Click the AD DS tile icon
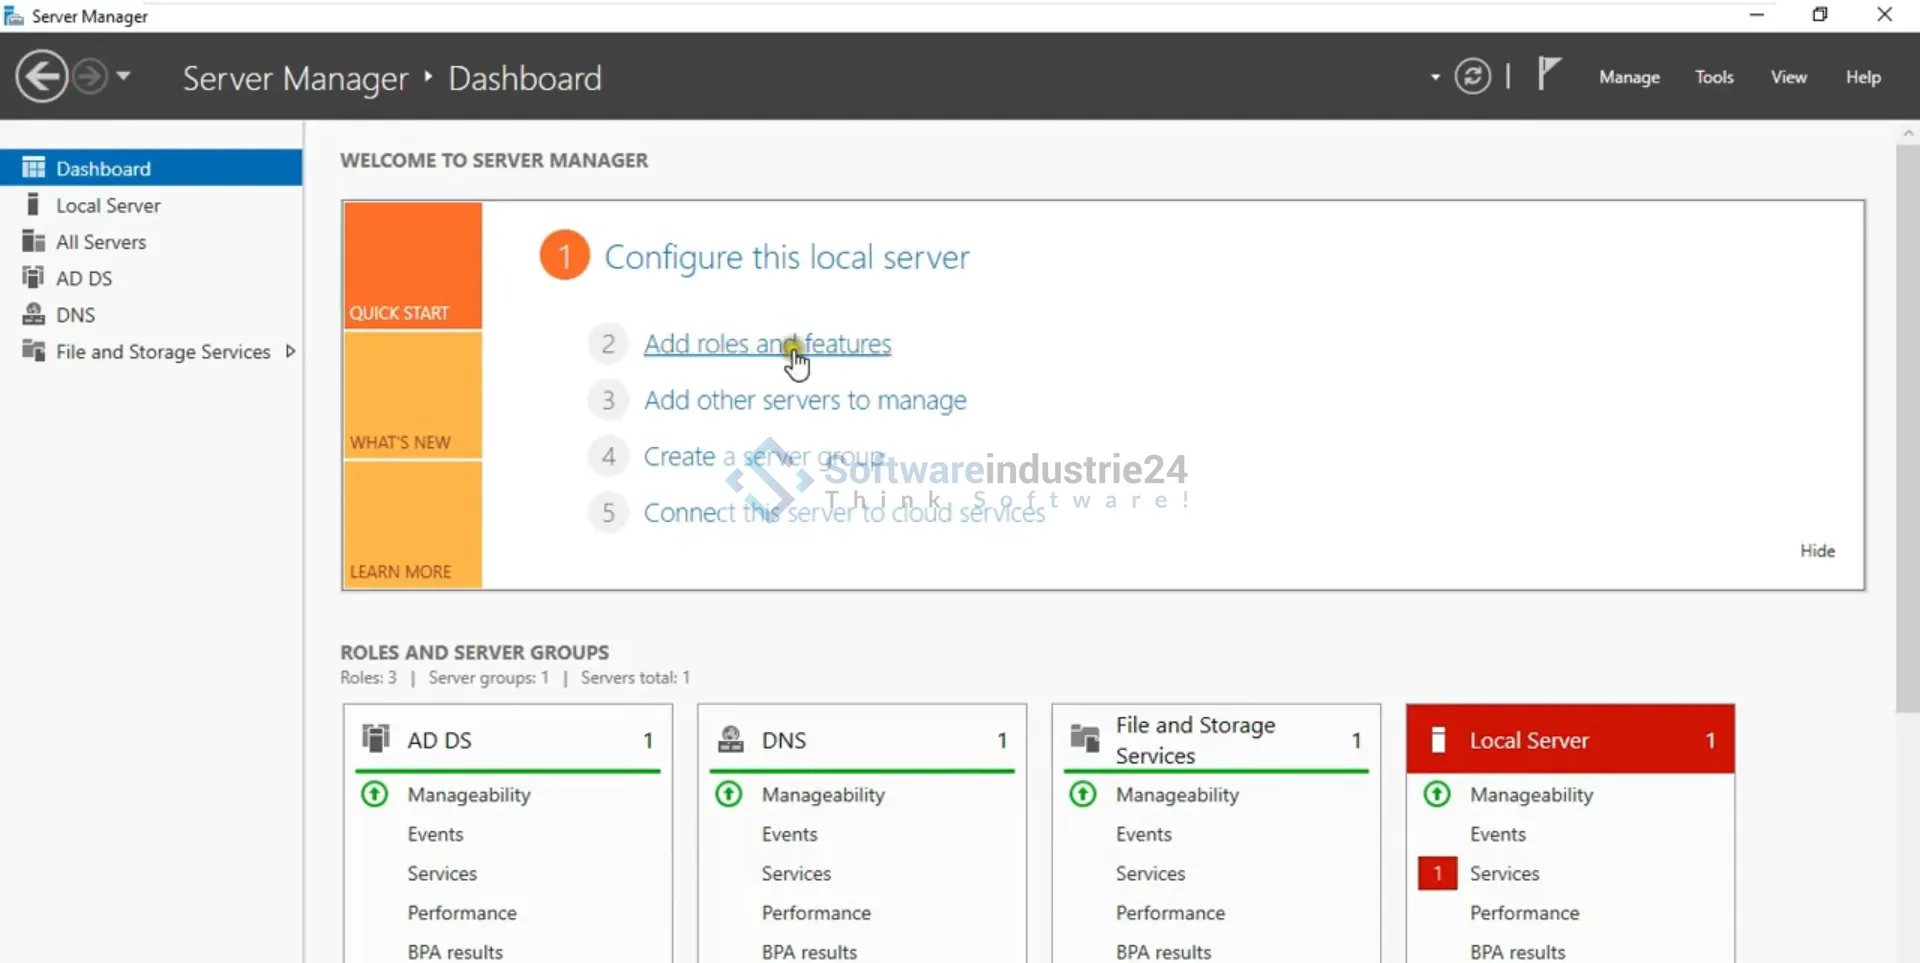Image resolution: width=1920 pixels, height=963 pixels. (376, 739)
